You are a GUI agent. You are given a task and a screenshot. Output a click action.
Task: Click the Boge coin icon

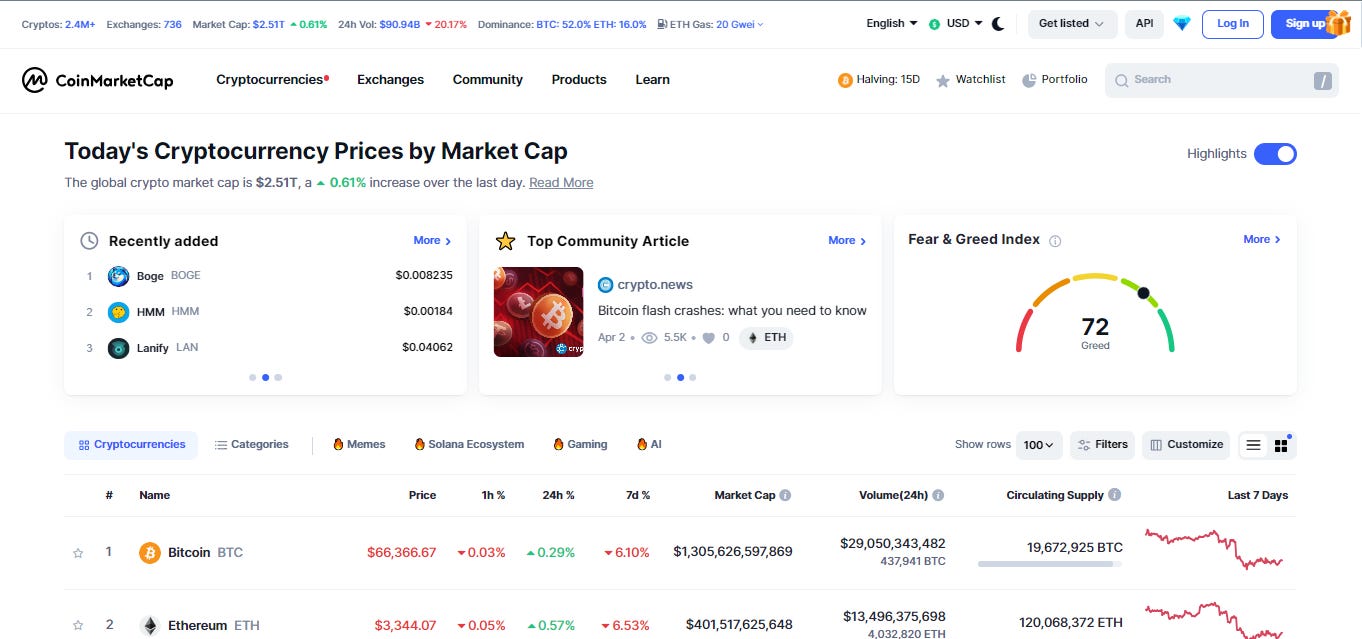(x=119, y=276)
